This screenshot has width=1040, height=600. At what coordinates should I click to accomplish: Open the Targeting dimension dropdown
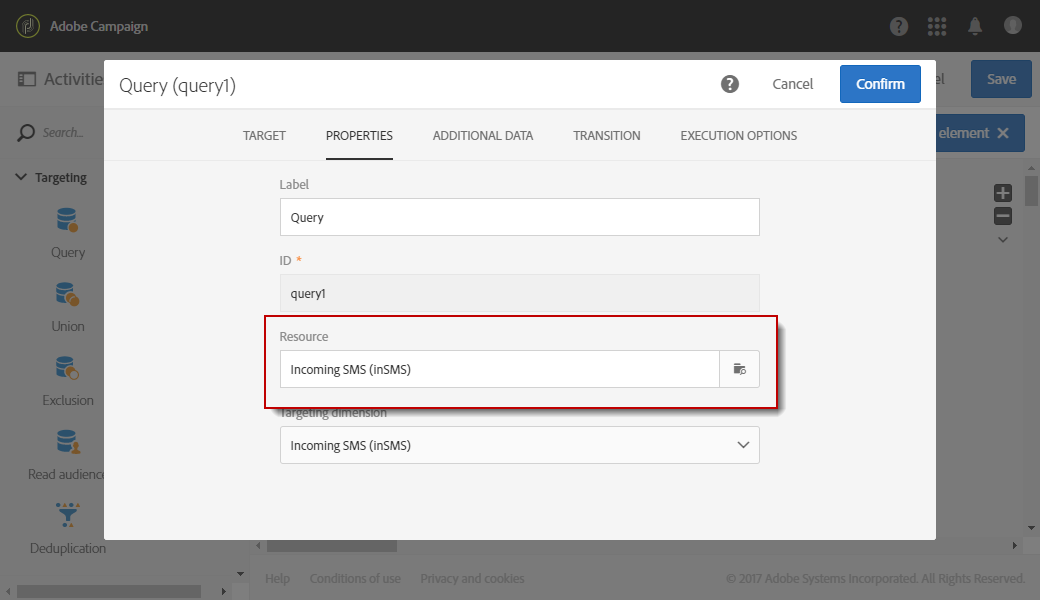(x=520, y=445)
